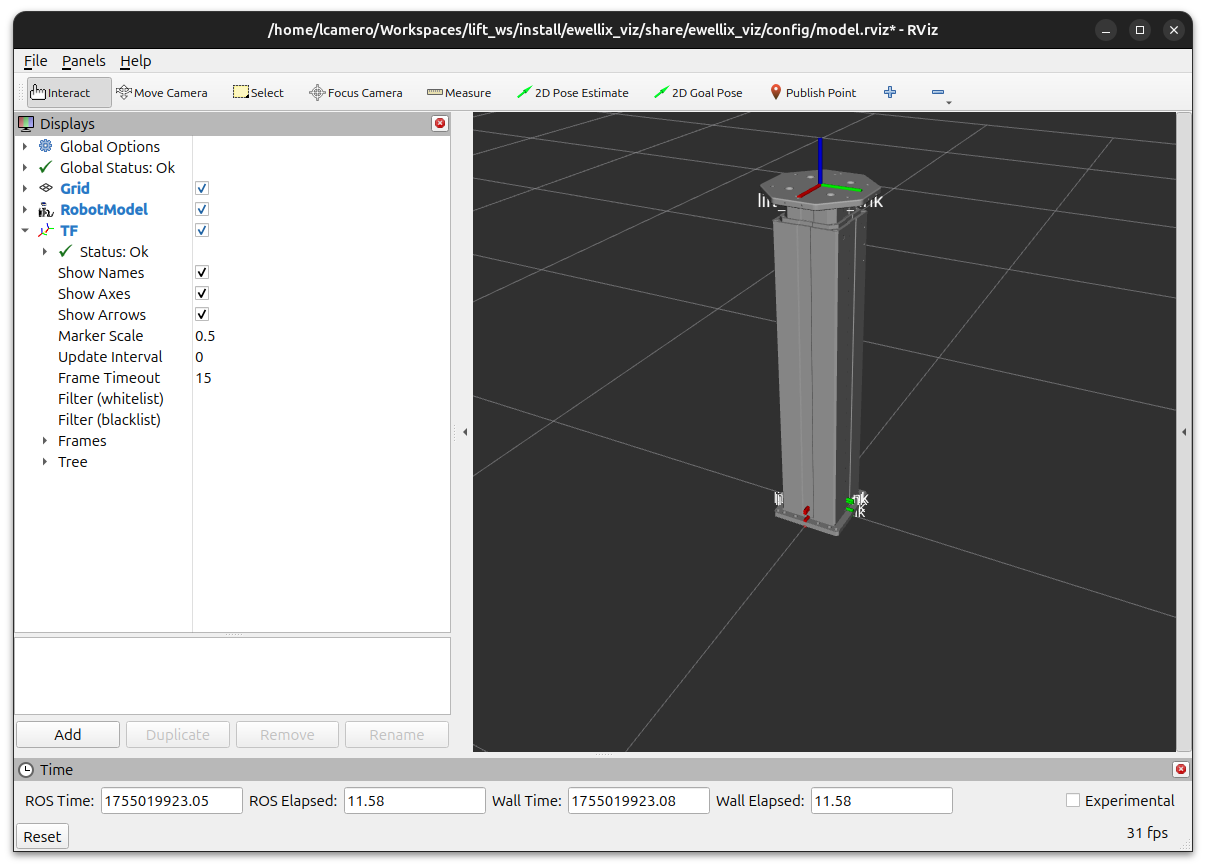This screenshot has width=1206, height=868.
Task: Click the TF display axes icon
Action: pos(46,230)
